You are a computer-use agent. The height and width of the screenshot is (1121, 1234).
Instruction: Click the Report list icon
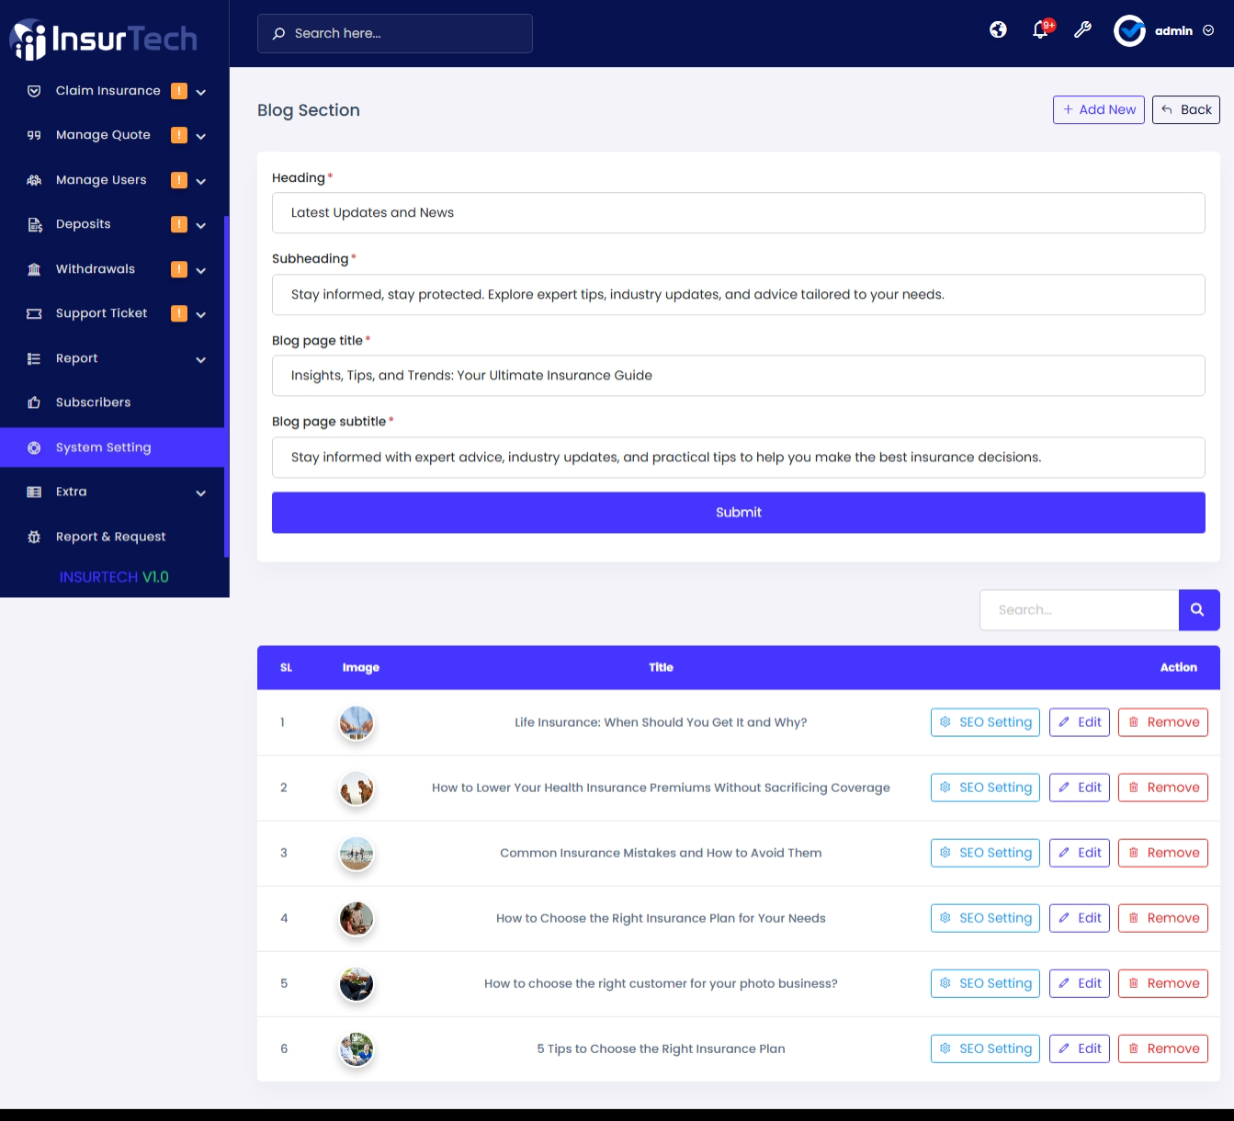[x=34, y=358]
